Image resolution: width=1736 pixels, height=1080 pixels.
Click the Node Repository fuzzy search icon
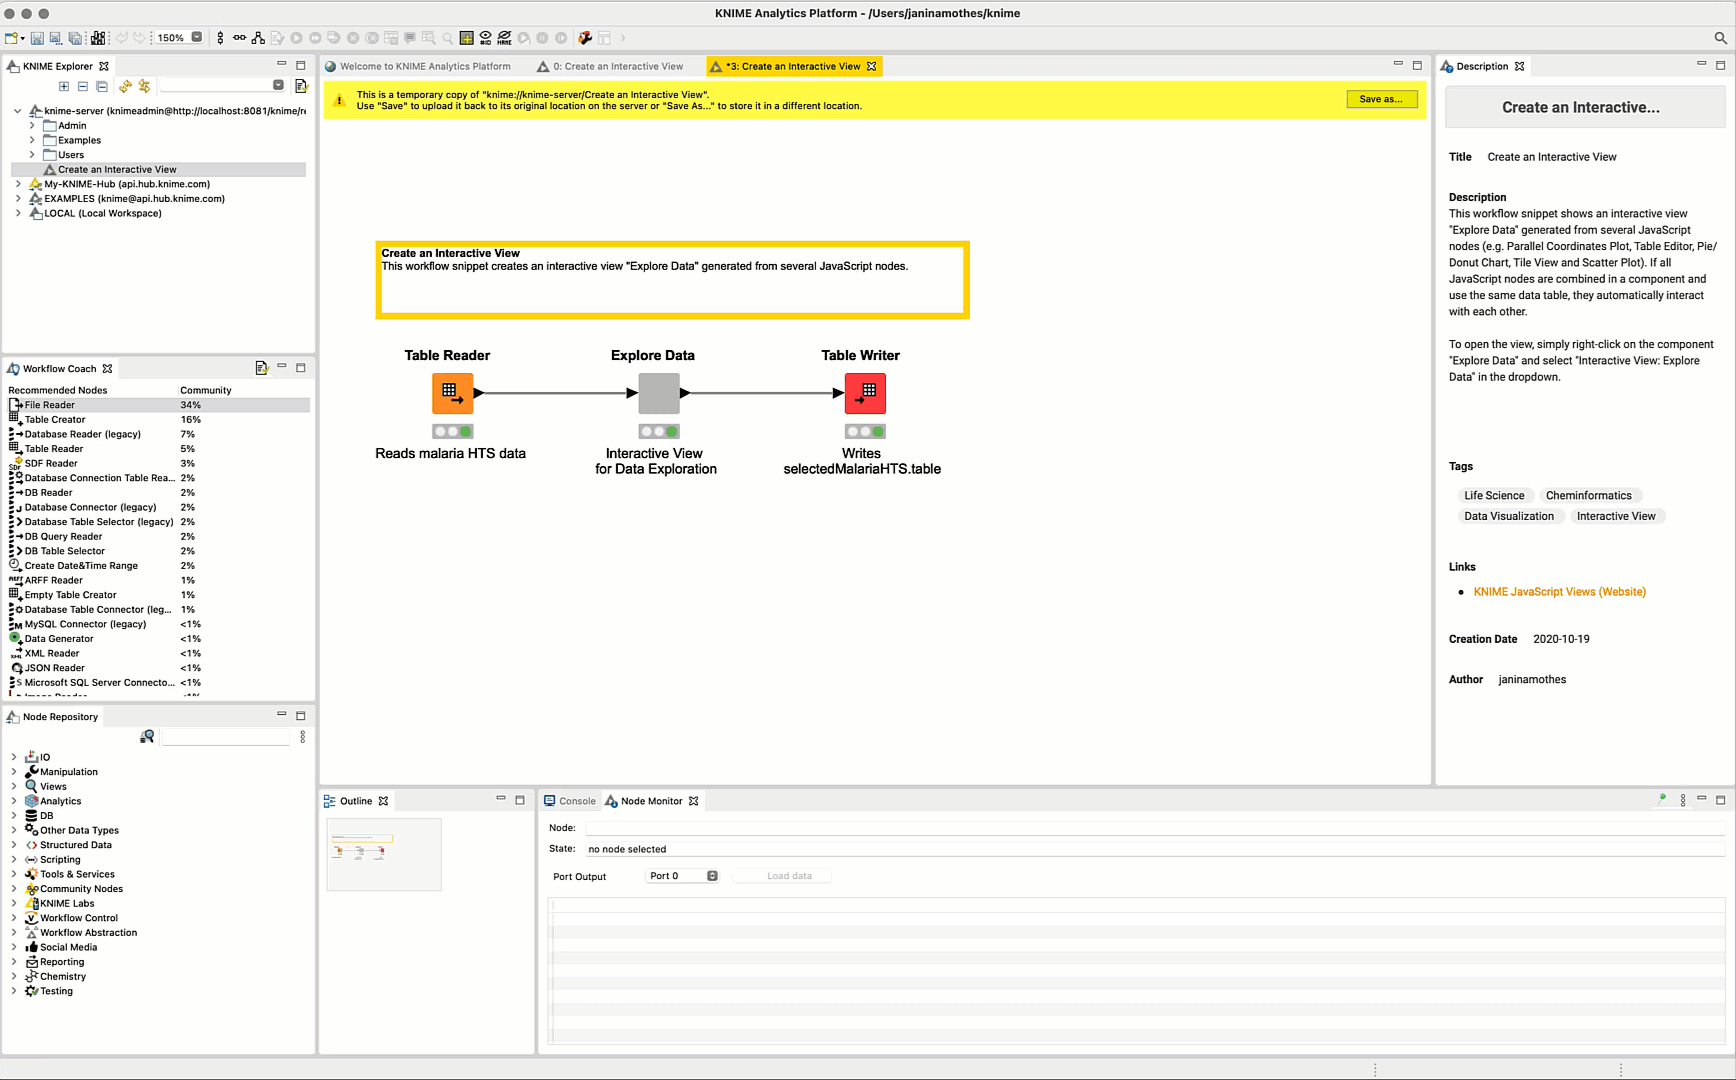click(x=147, y=737)
